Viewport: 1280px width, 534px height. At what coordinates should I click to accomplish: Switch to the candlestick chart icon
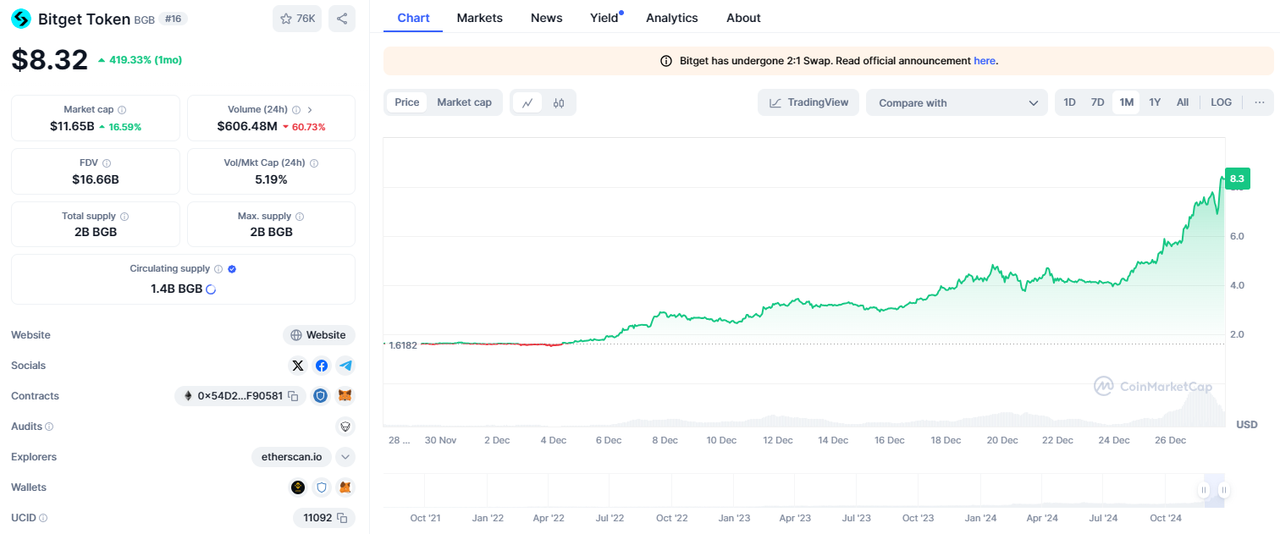(x=559, y=102)
